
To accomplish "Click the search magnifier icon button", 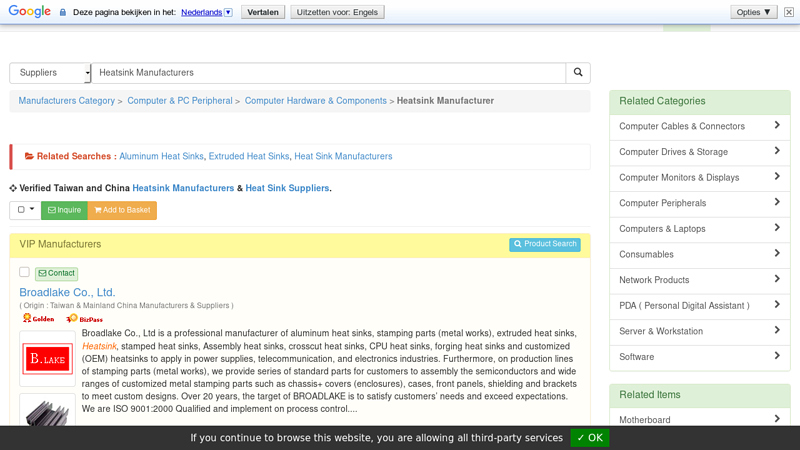I will (578, 73).
